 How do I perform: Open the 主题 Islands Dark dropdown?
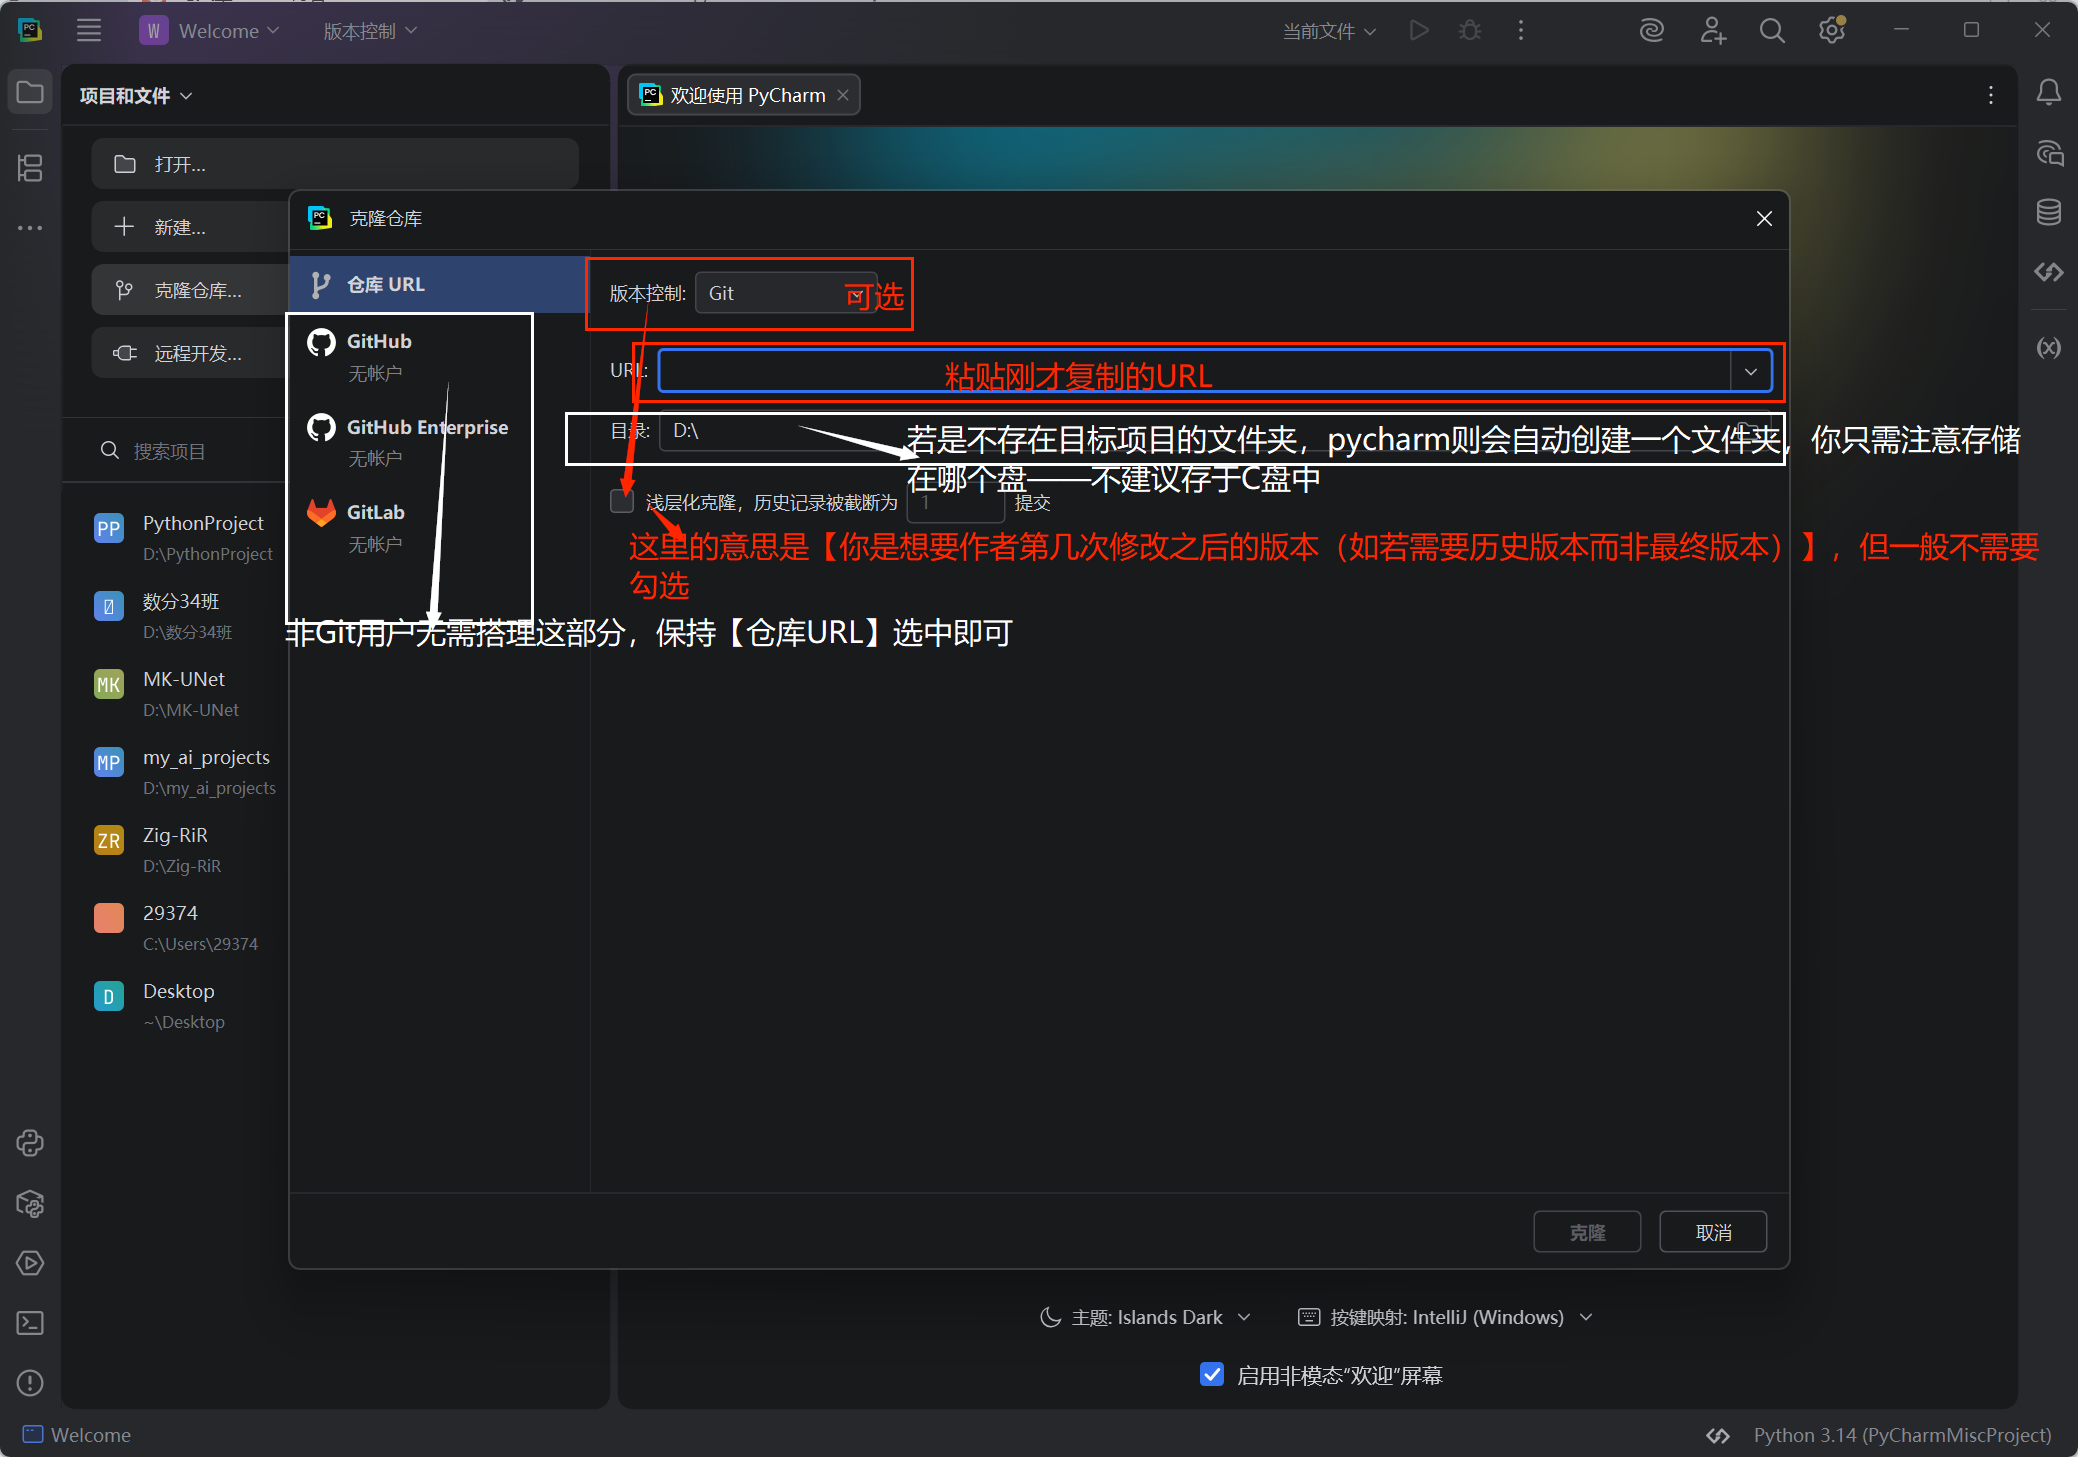(x=1146, y=1317)
